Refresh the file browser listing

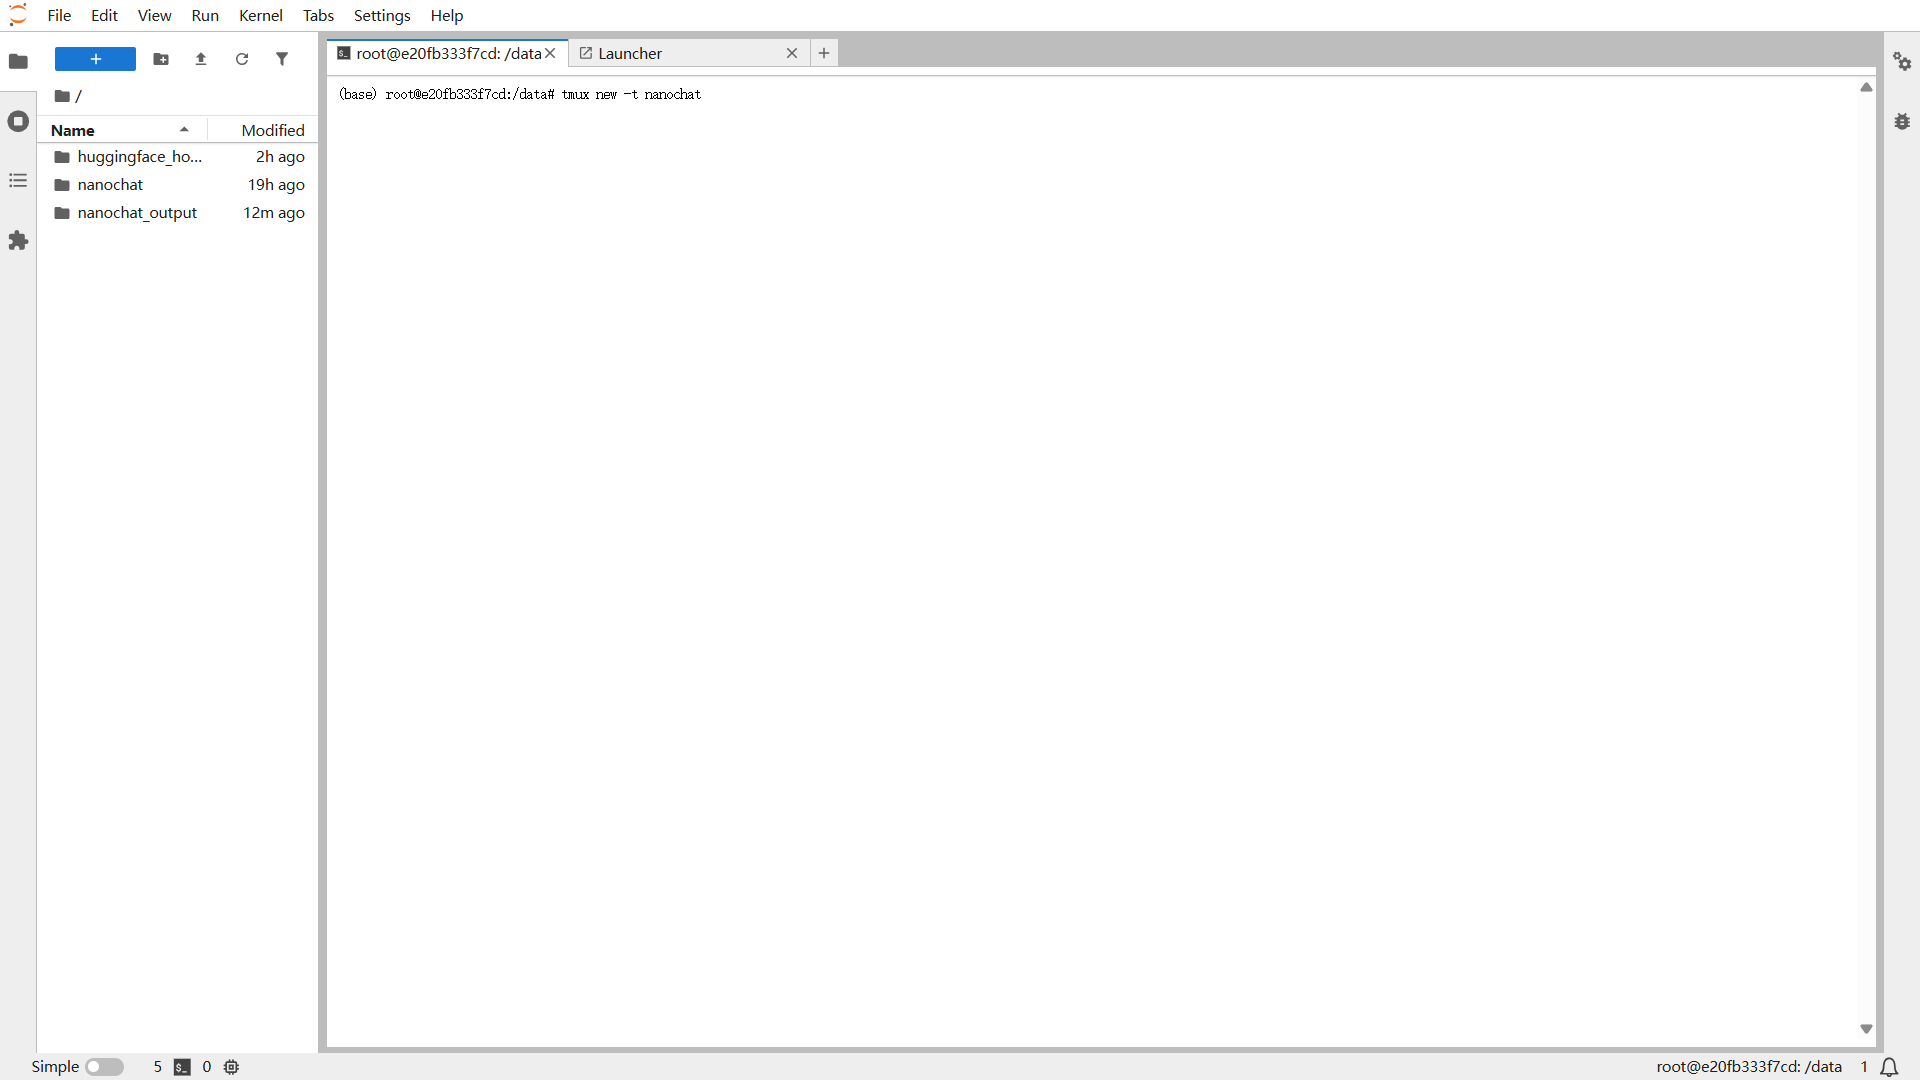click(242, 59)
